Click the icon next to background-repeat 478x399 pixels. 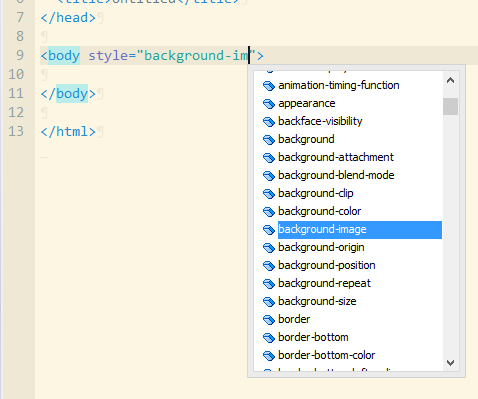click(x=269, y=284)
